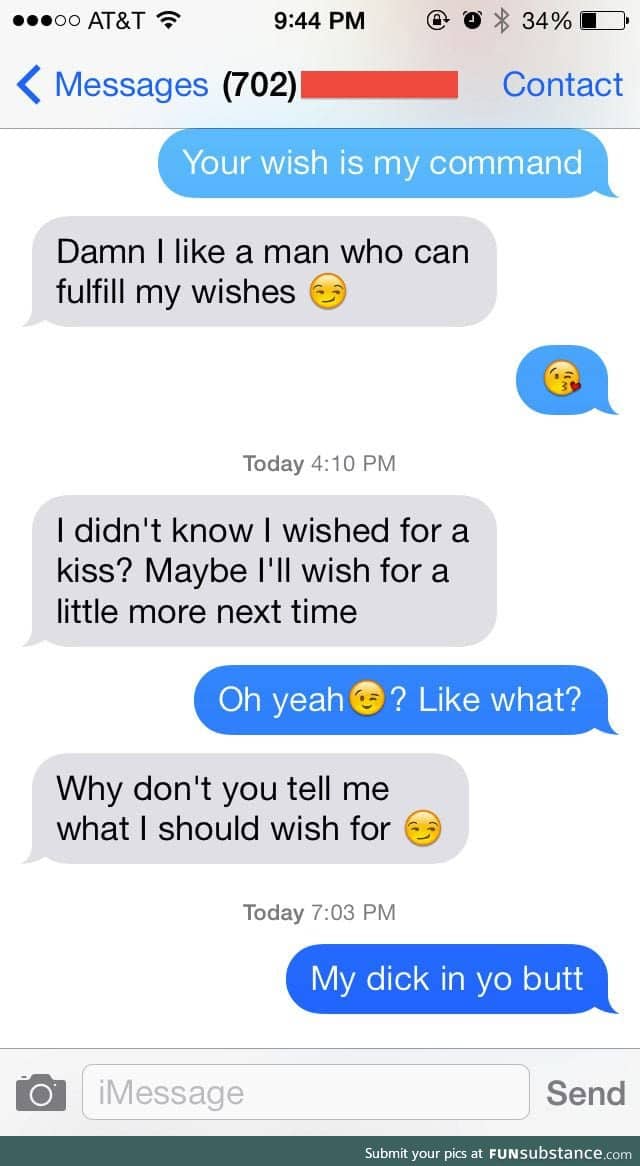Tap the kiss emoji message bubble
Image resolution: width=640 pixels, height=1166 pixels.
click(566, 379)
